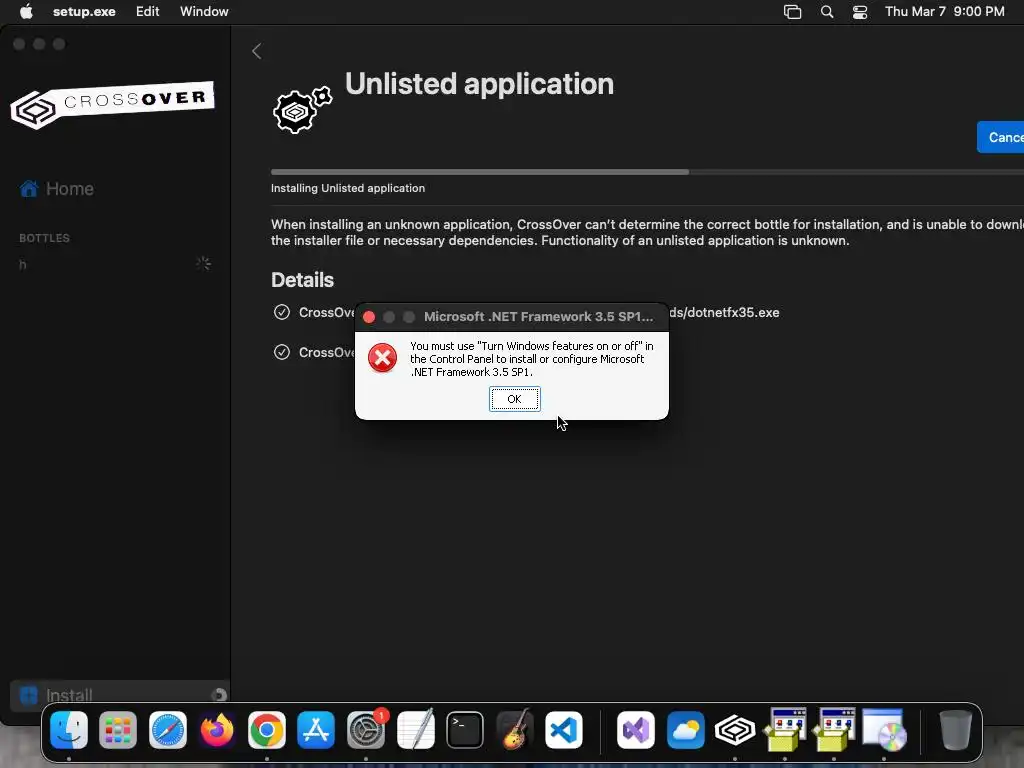Viewport: 1024px width, 768px height.
Task: Click the Unlisted application gear icon
Action: [x=302, y=110]
